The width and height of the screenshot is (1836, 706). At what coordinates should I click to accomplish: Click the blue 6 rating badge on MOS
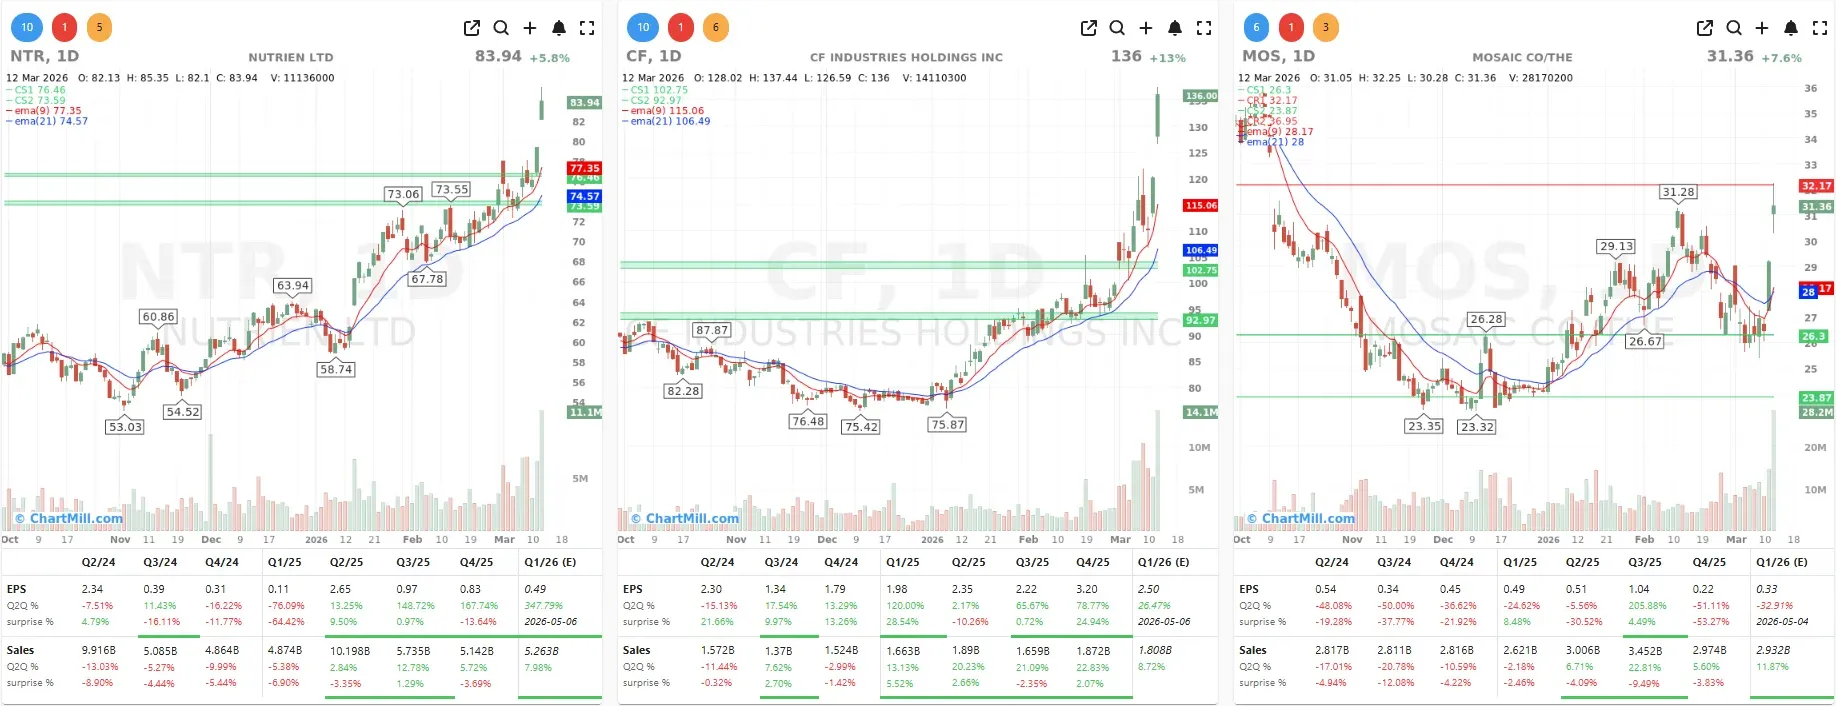coord(1257,27)
